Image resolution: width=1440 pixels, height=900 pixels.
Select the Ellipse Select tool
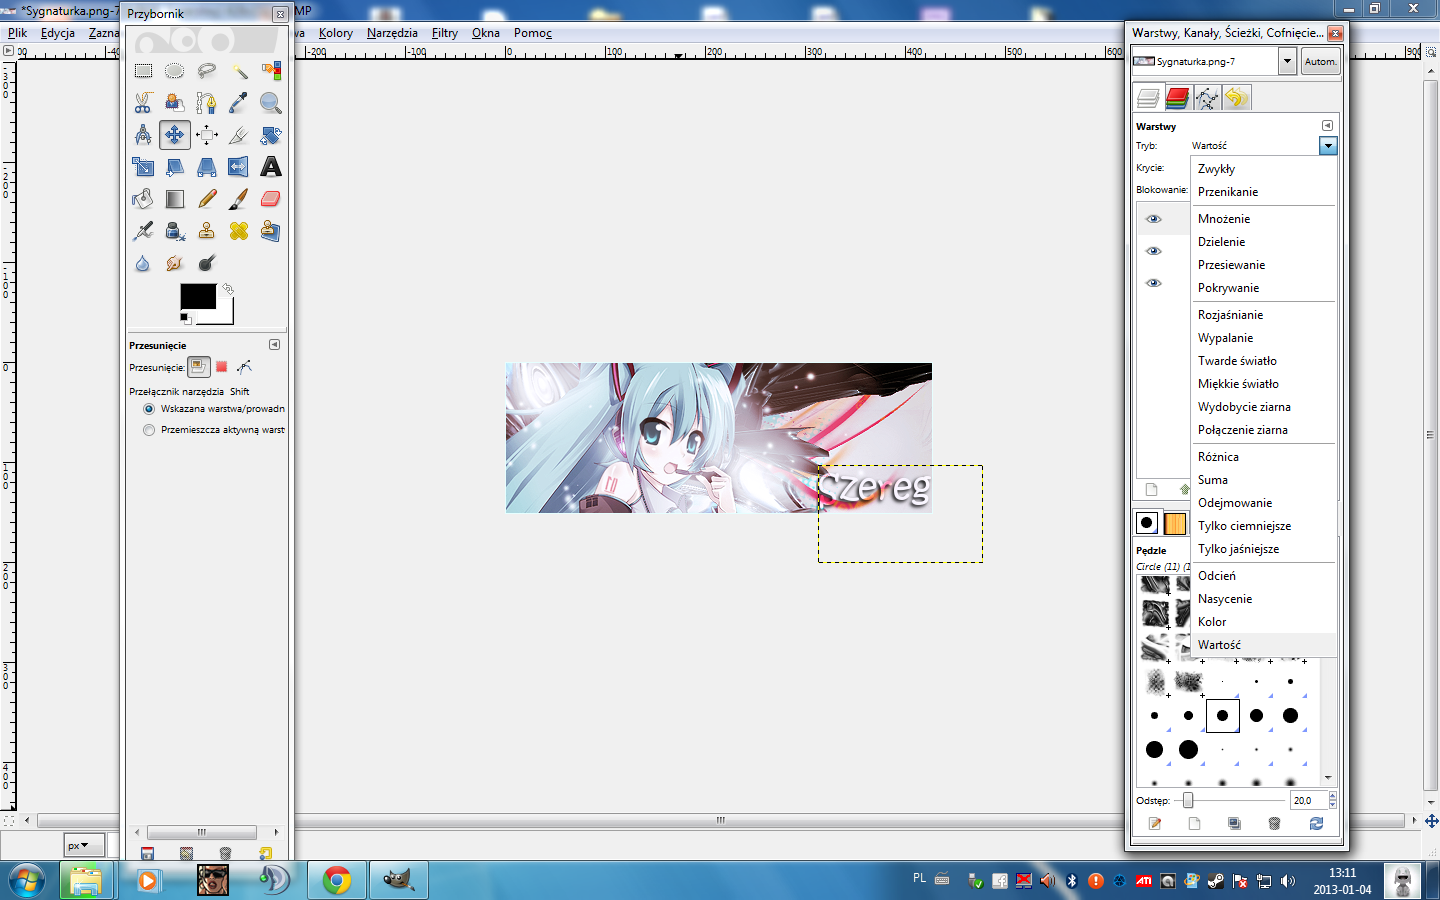click(x=175, y=71)
